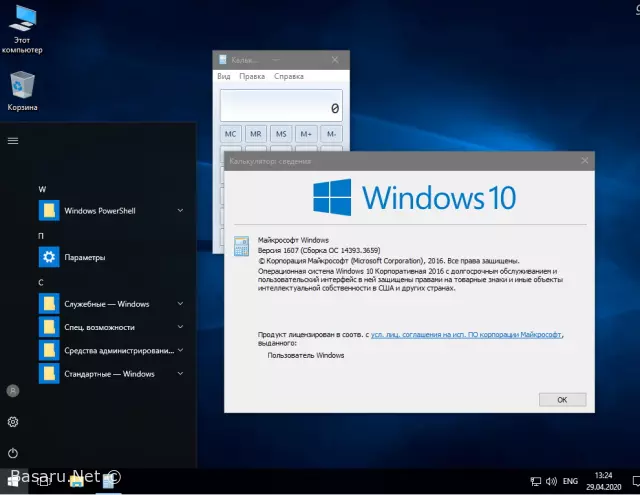Open the volume speaker tray icon
640x495 pixels.
click(x=551, y=482)
